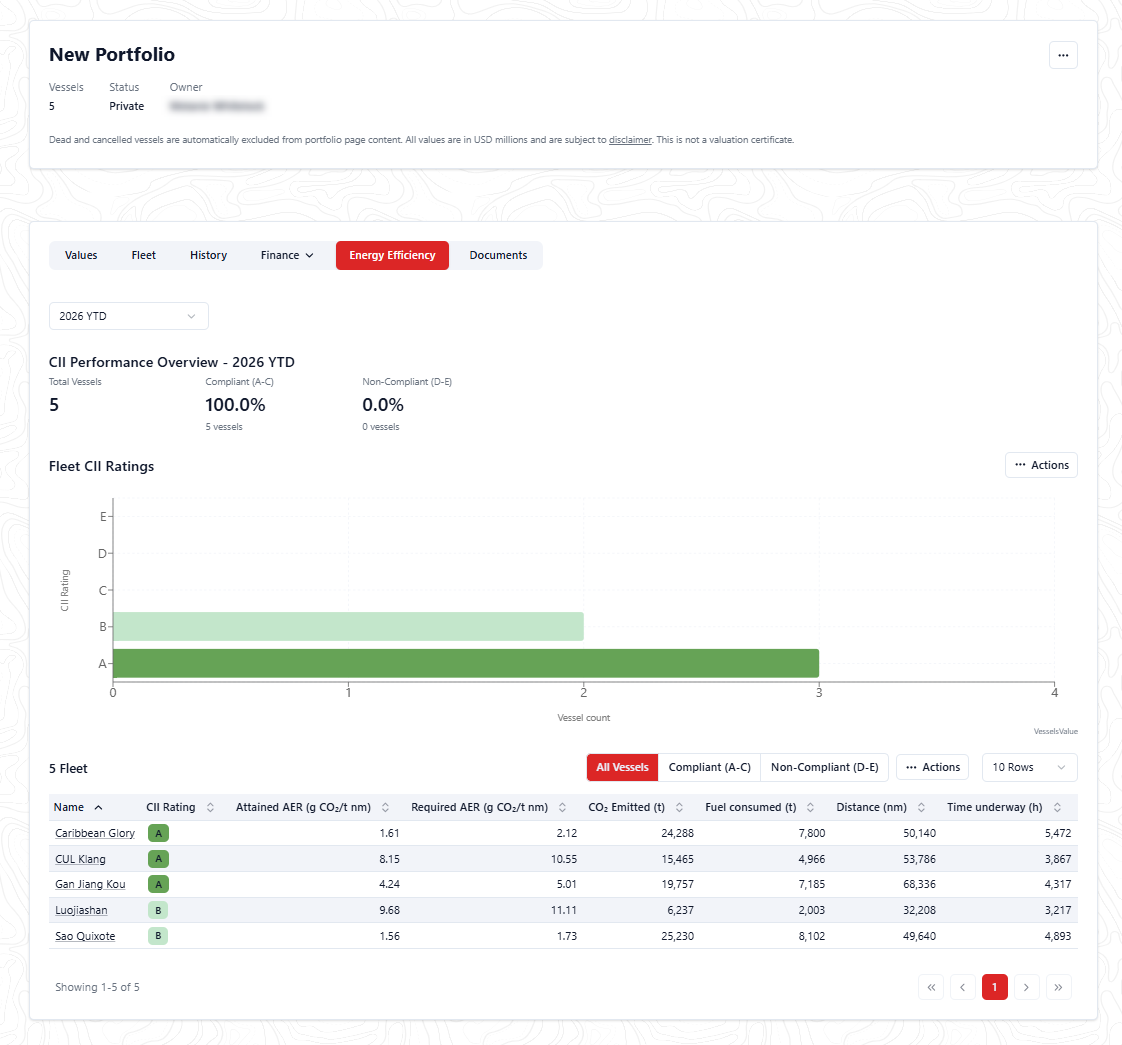Click the dark green A rating bar
1122x1045 pixels.
[466, 664]
